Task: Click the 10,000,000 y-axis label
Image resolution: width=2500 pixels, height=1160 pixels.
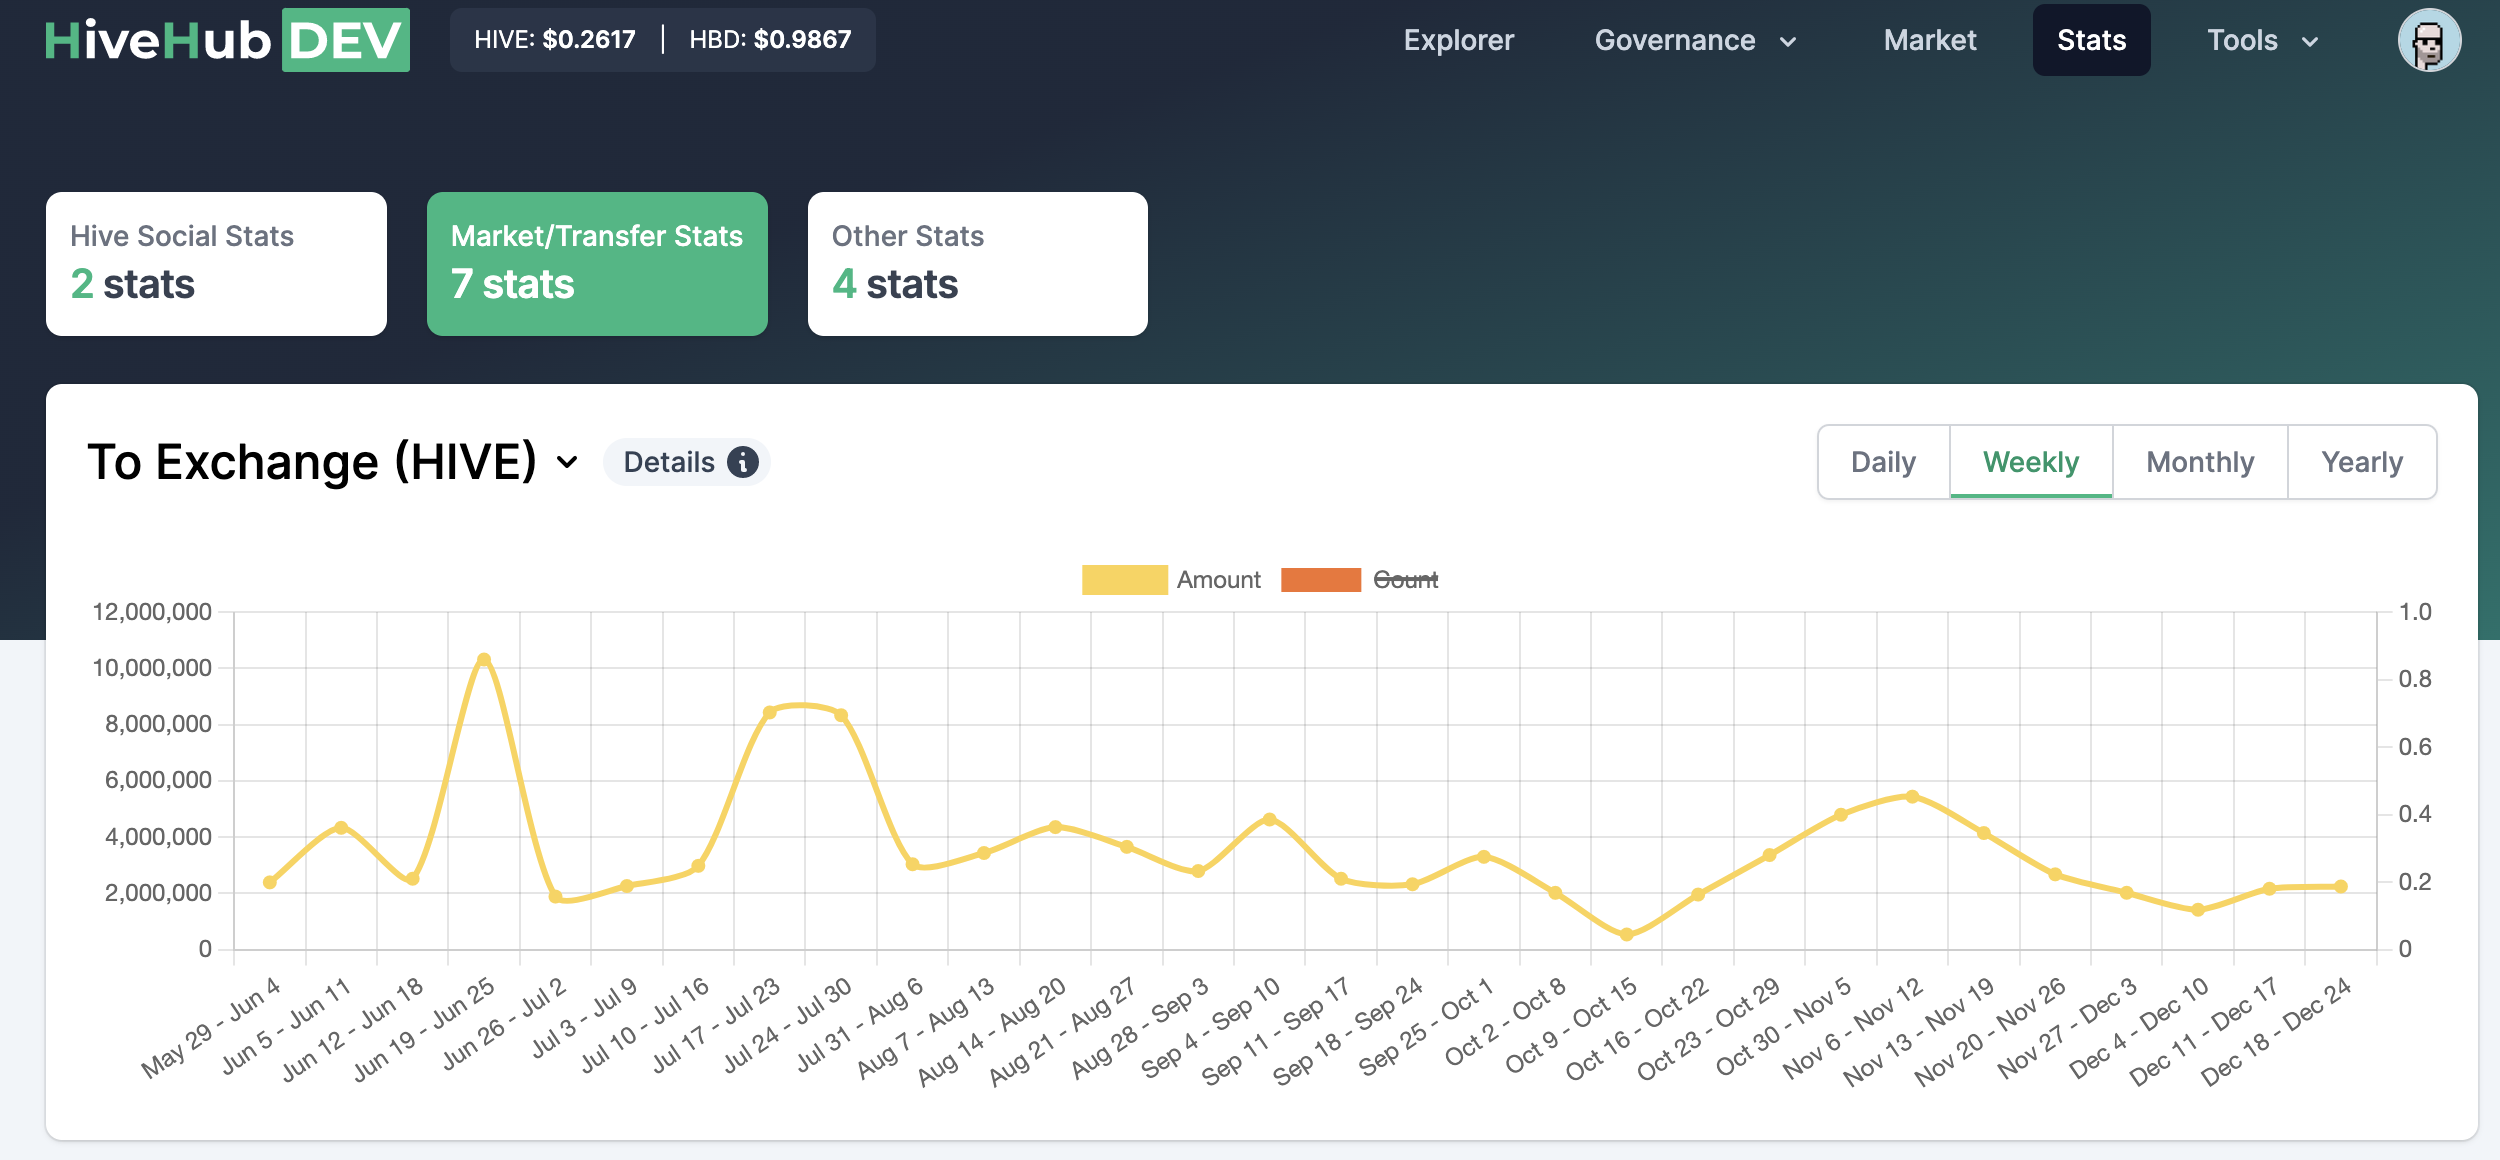Action: (152, 668)
